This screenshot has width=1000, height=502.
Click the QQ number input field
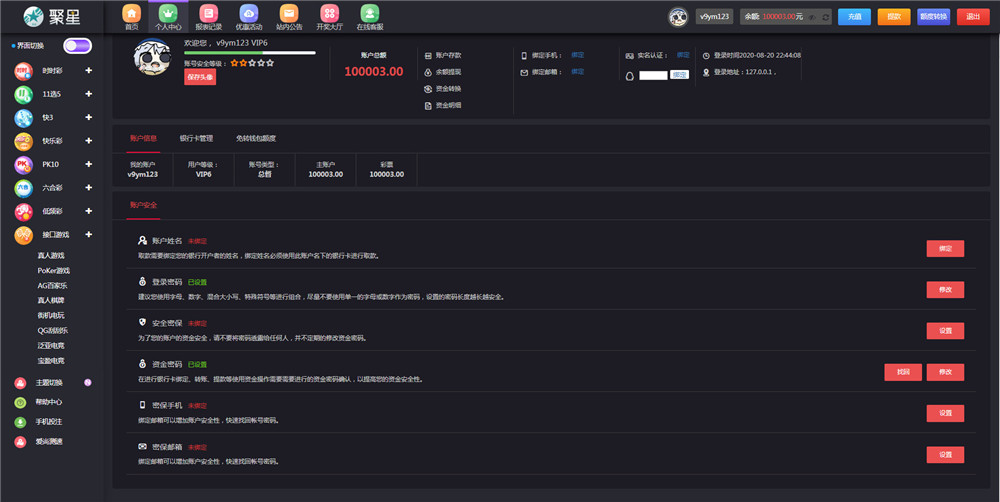[x=653, y=75]
